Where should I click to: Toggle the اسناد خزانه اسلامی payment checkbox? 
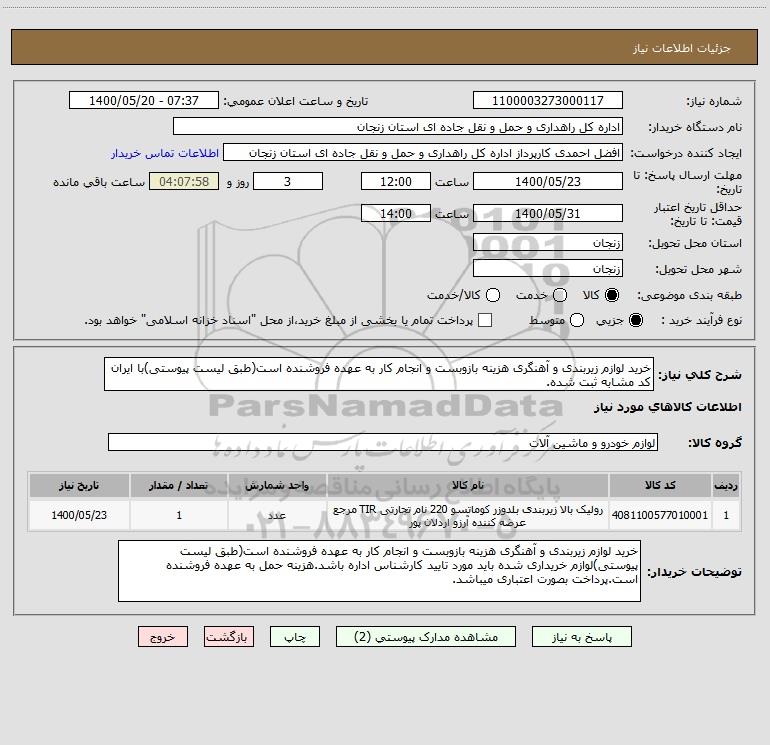(485, 320)
